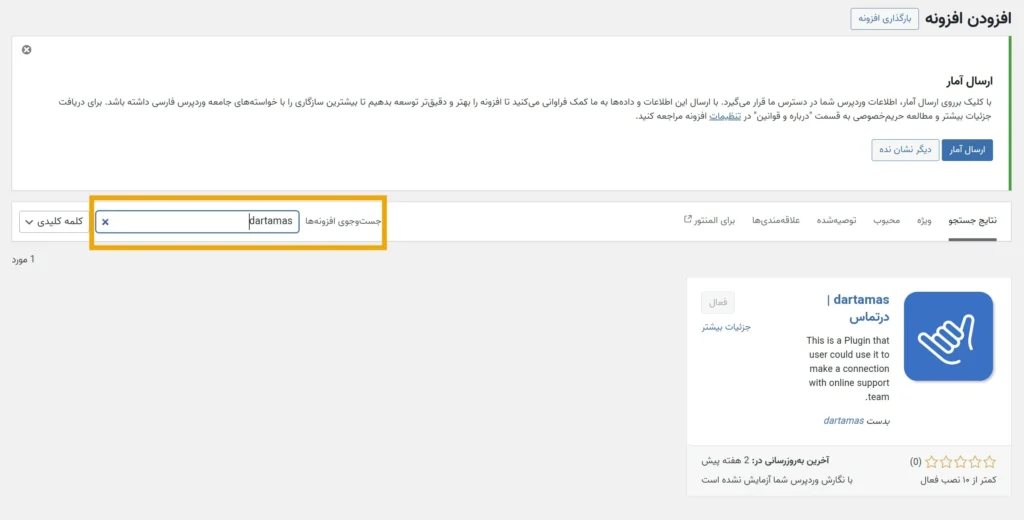Open the کلمه کلیدی search type dropdown

coord(54,221)
